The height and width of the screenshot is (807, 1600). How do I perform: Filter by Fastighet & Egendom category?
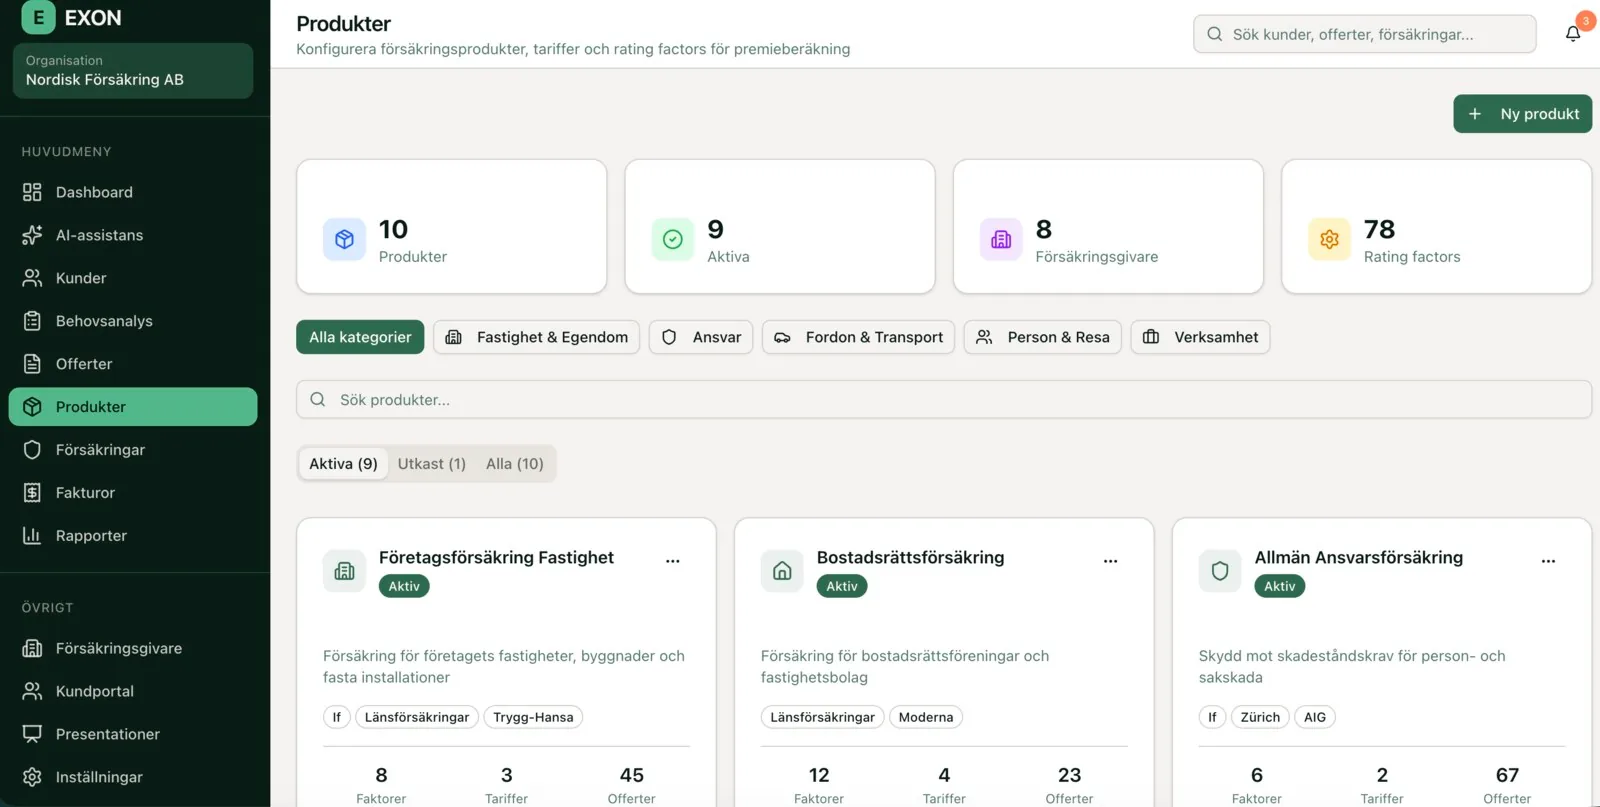coord(537,337)
